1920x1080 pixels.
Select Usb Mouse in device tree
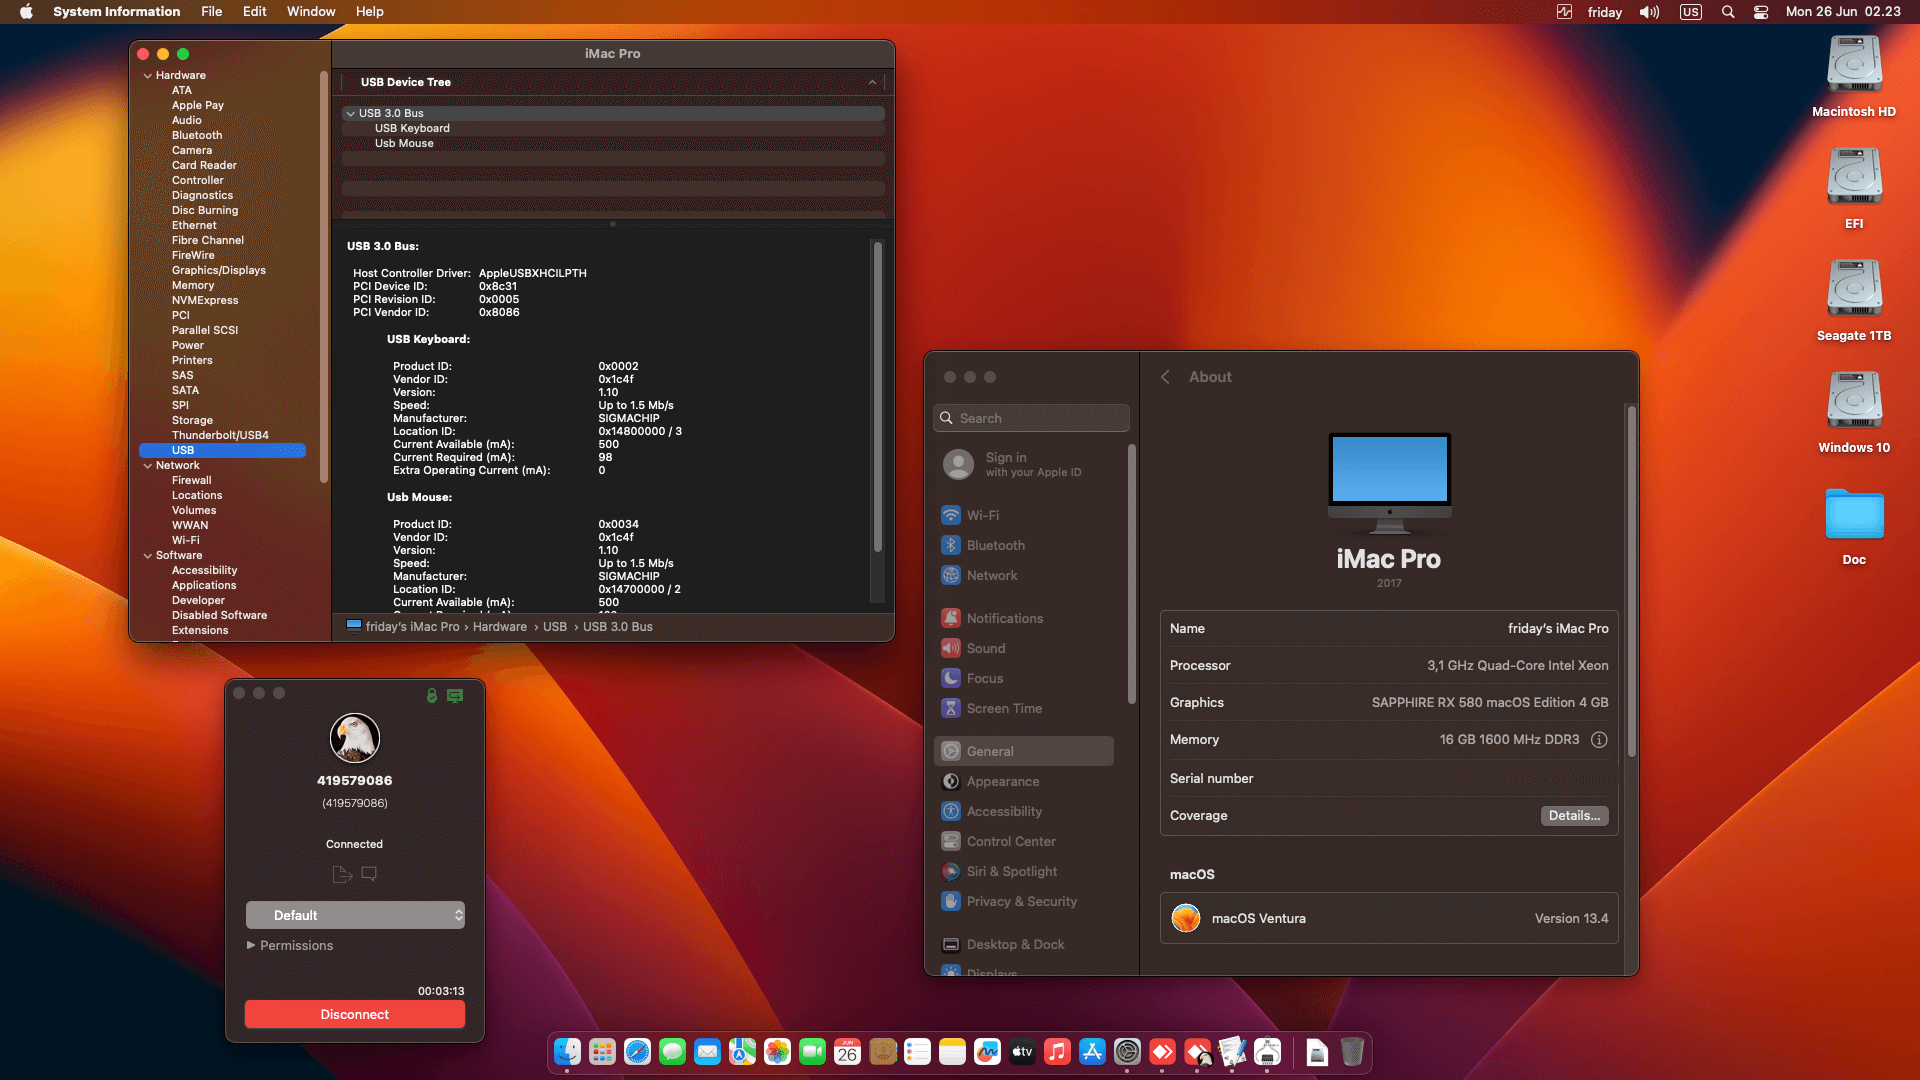pyautogui.click(x=404, y=143)
